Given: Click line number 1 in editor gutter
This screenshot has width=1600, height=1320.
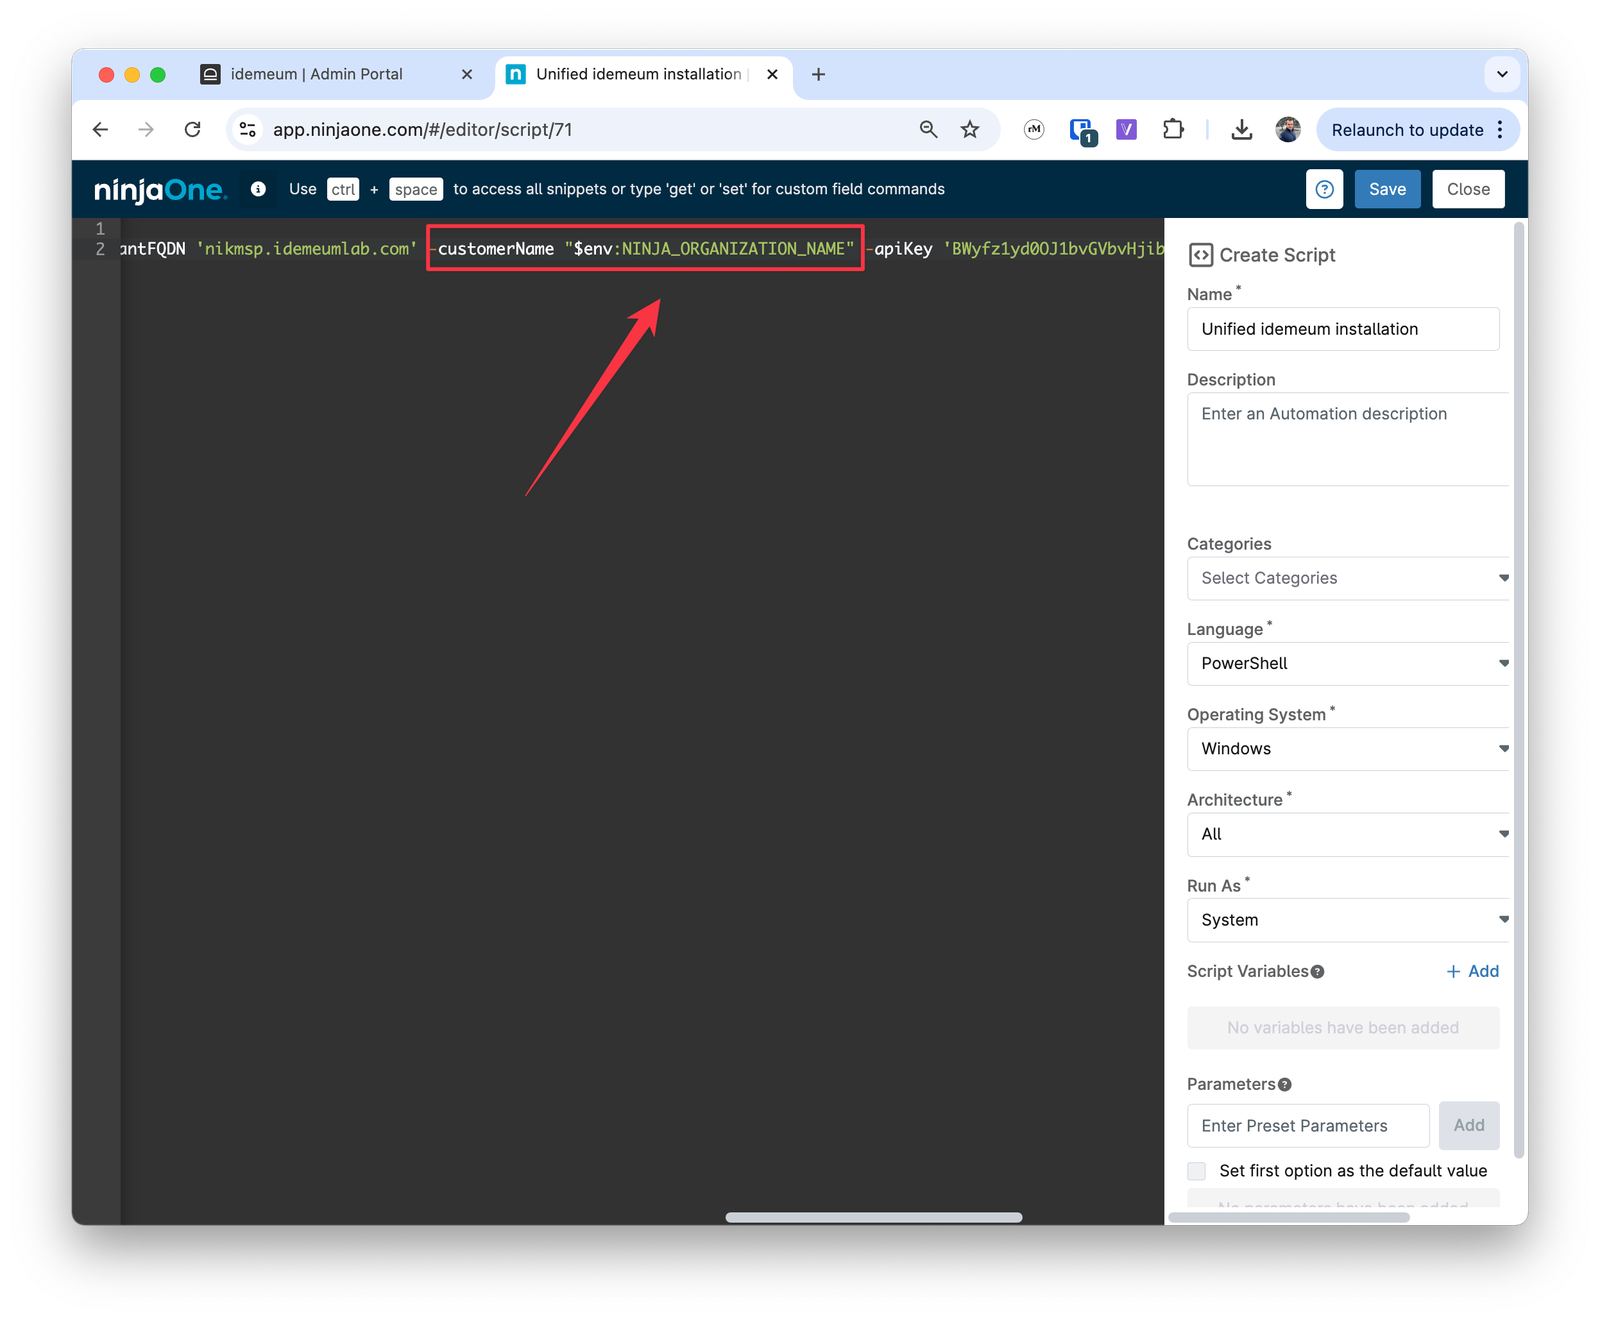Looking at the screenshot, I should (x=100, y=229).
